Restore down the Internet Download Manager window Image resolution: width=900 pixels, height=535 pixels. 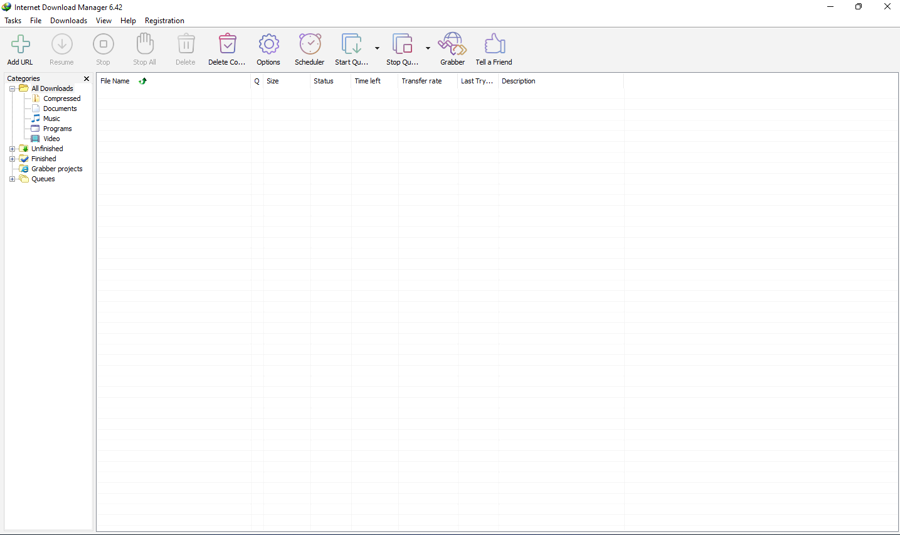858,7
